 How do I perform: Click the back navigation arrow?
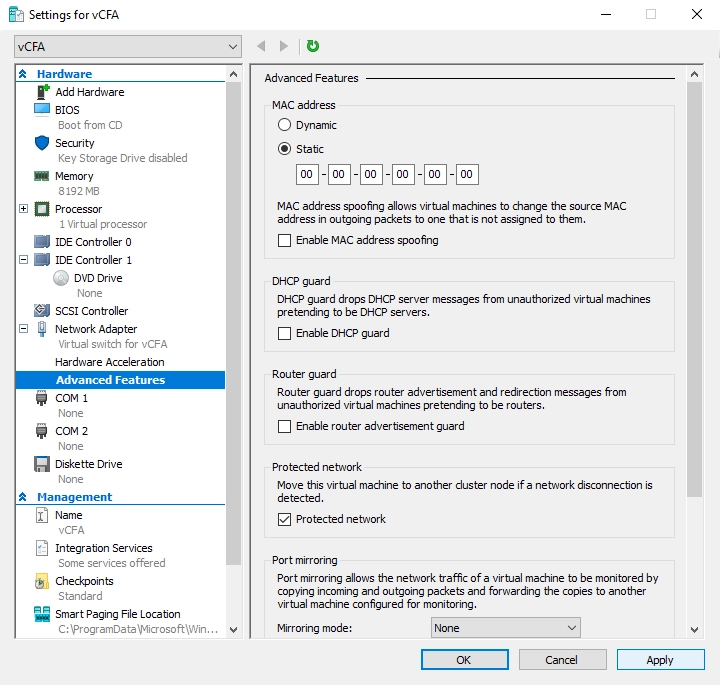point(261,46)
